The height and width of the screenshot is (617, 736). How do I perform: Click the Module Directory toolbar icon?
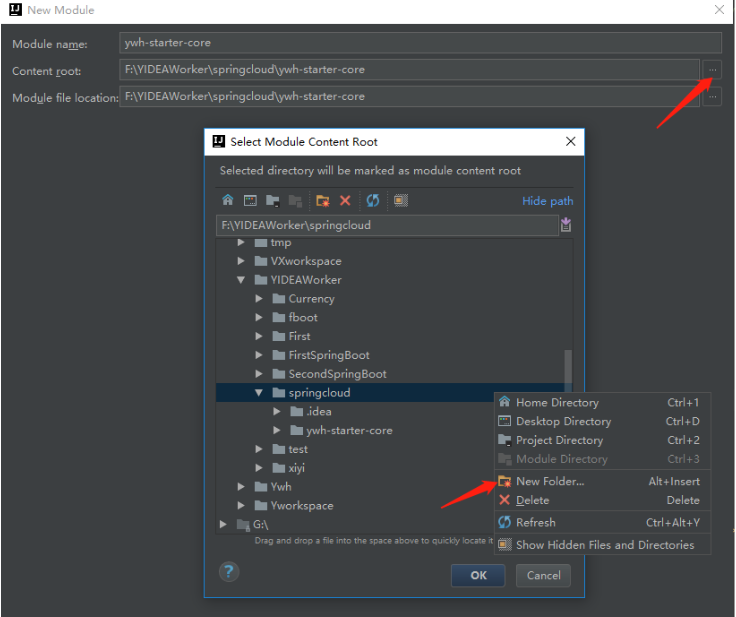[x=295, y=201]
